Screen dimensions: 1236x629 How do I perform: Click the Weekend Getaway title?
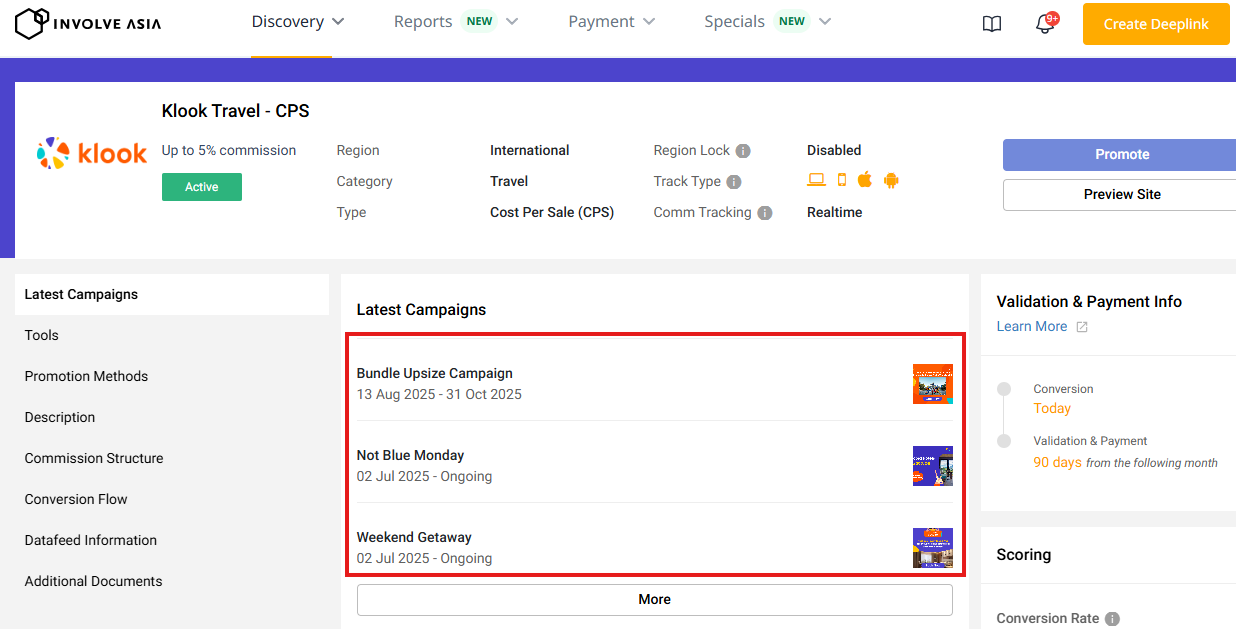click(x=414, y=538)
